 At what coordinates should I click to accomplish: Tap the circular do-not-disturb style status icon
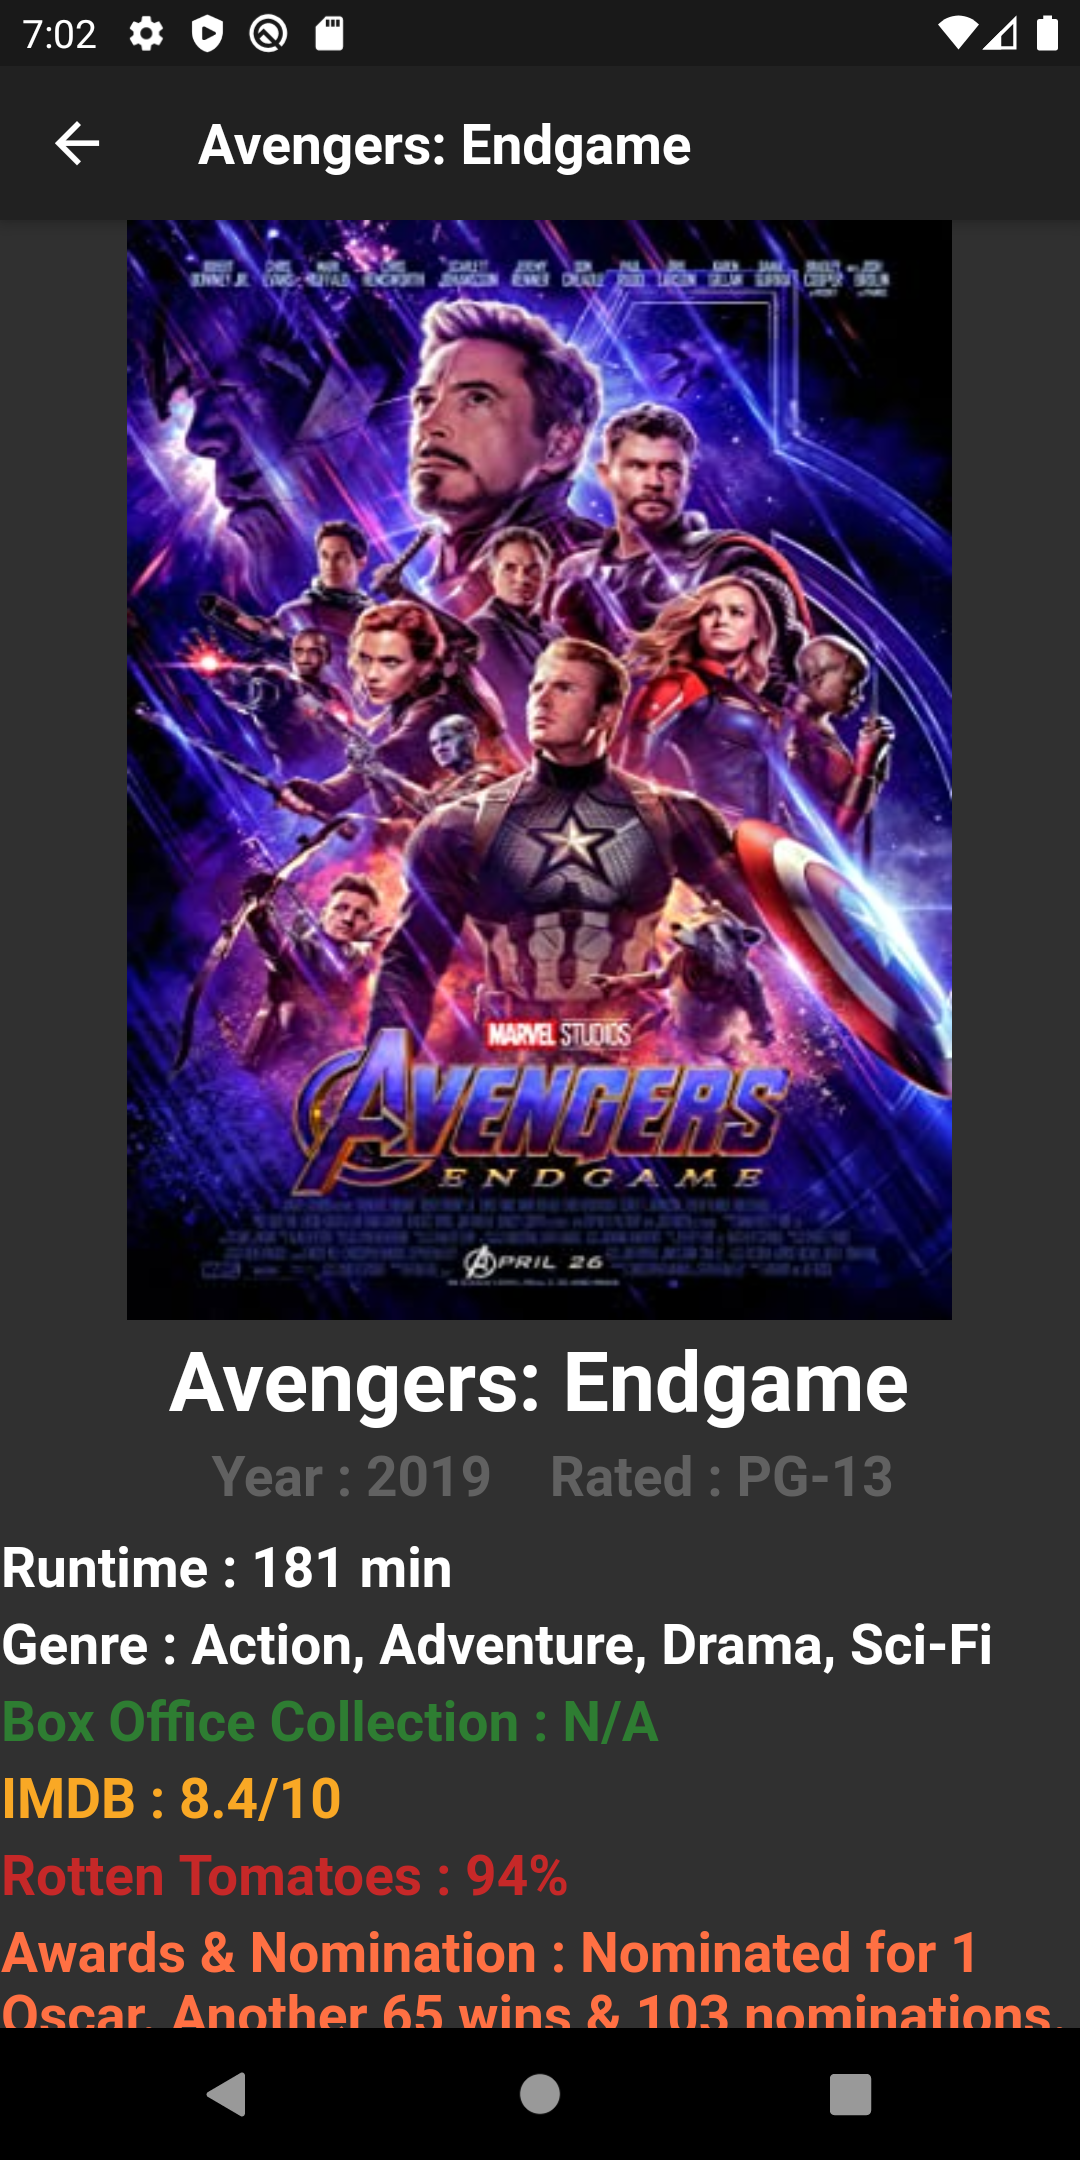(x=268, y=34)
